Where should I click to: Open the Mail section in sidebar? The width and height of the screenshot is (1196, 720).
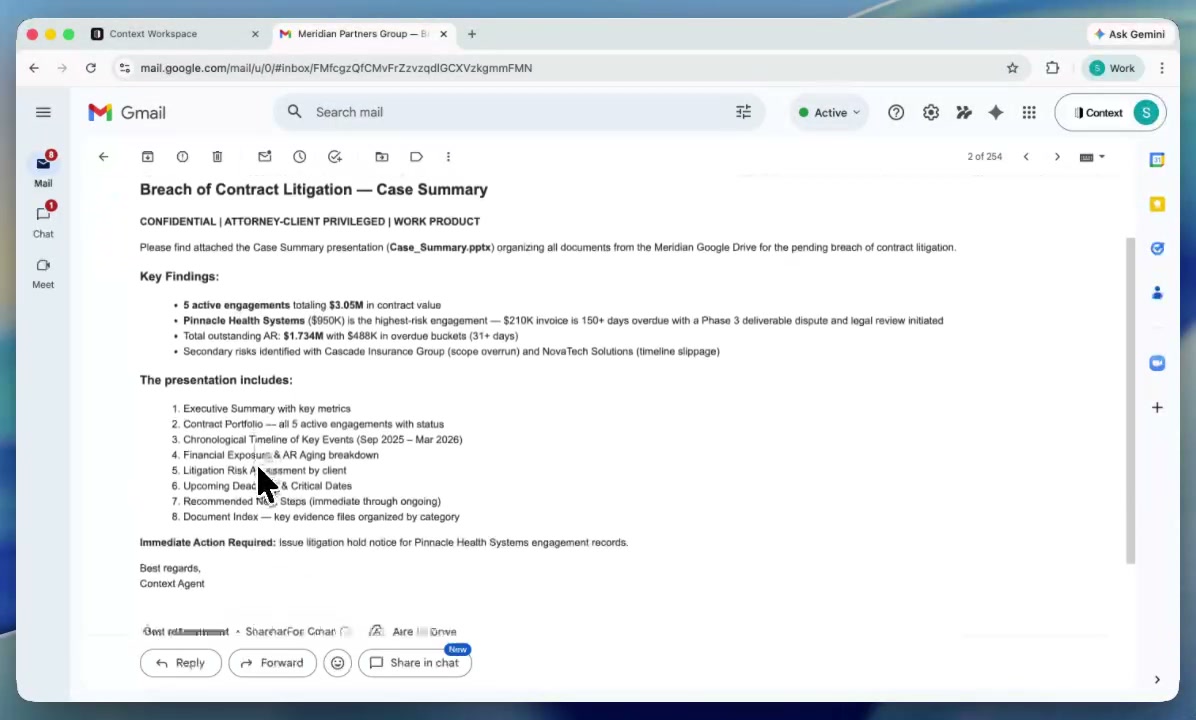click(43, 169)
